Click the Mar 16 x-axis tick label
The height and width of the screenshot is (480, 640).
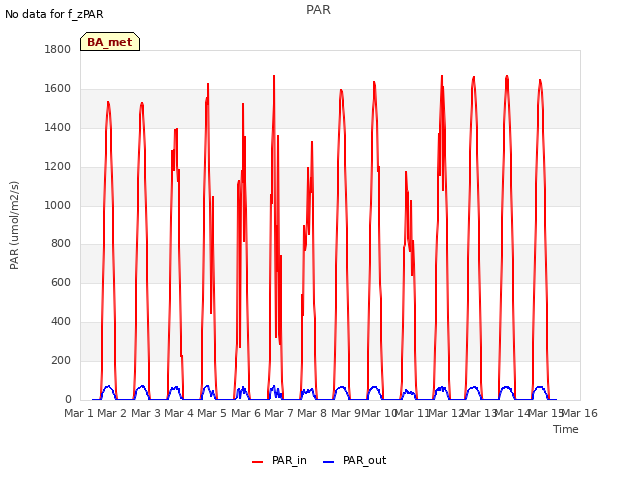pyautogui.click(x=580, y=413)
